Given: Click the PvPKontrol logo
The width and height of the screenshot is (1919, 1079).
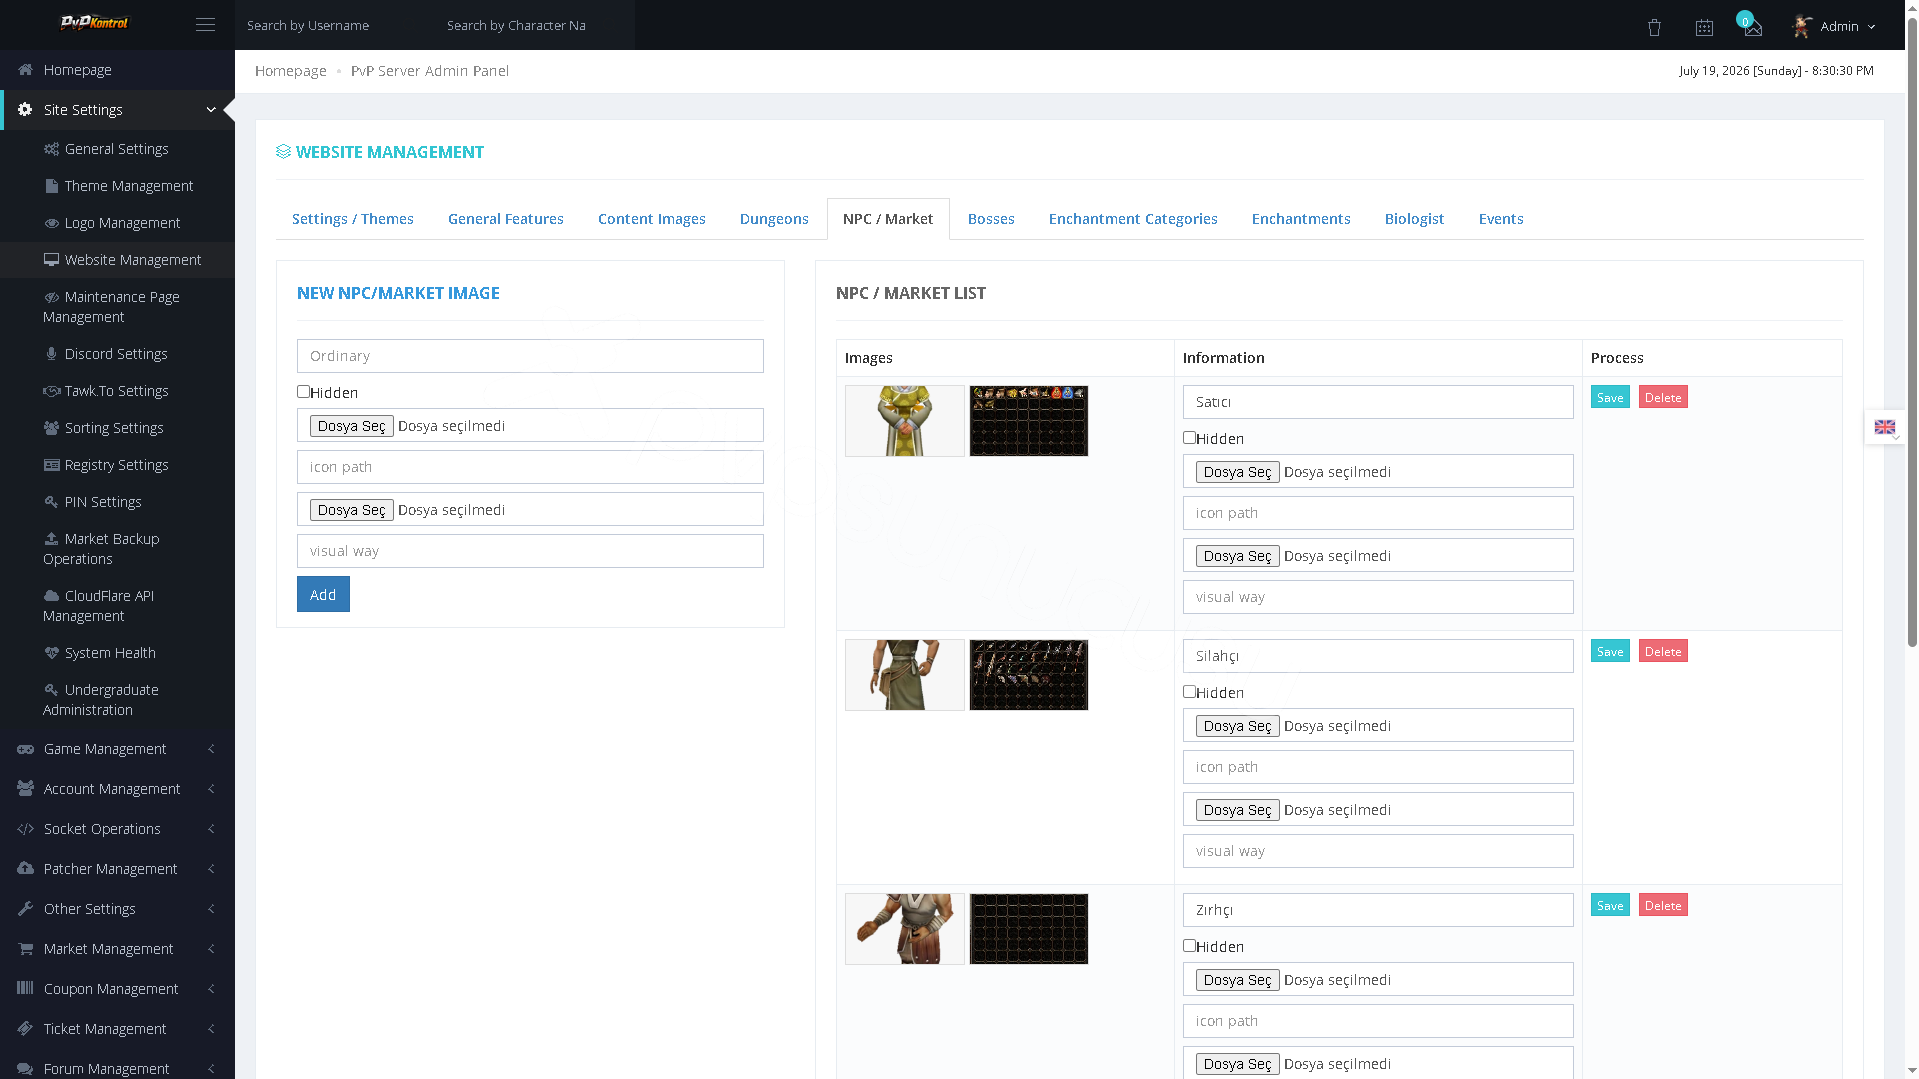Looking at the screenshot, I should coord(95,22).
